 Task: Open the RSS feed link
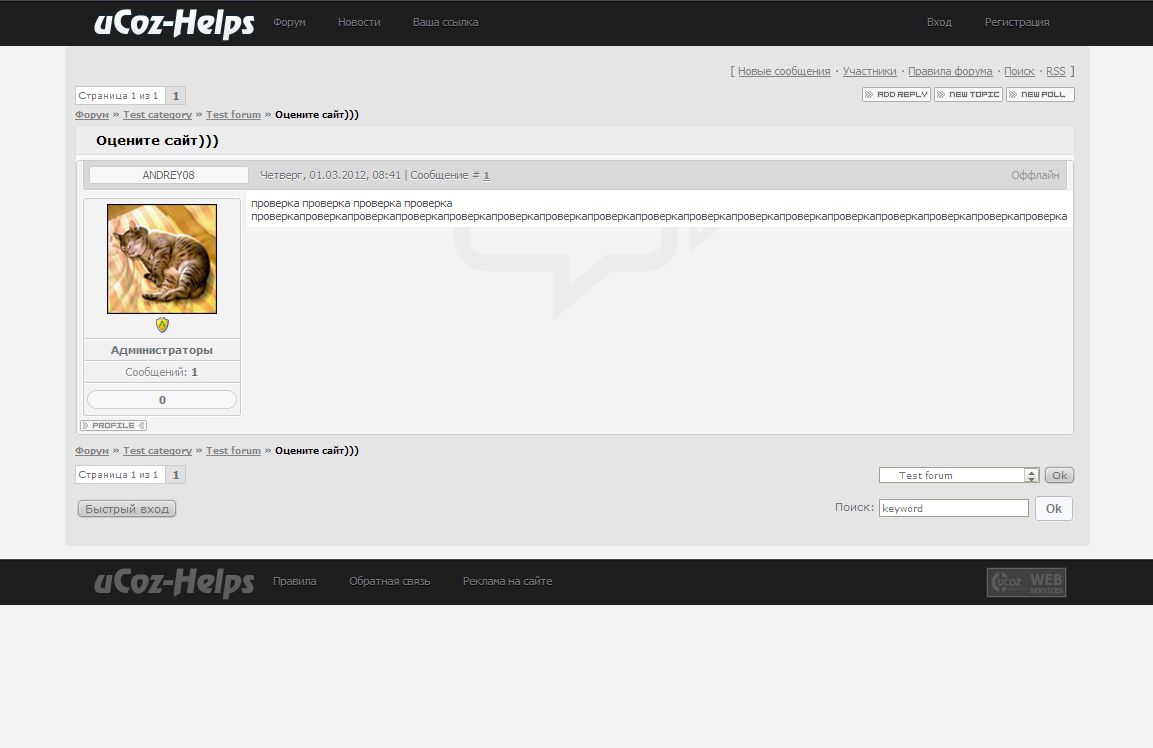pos(1055,71)
